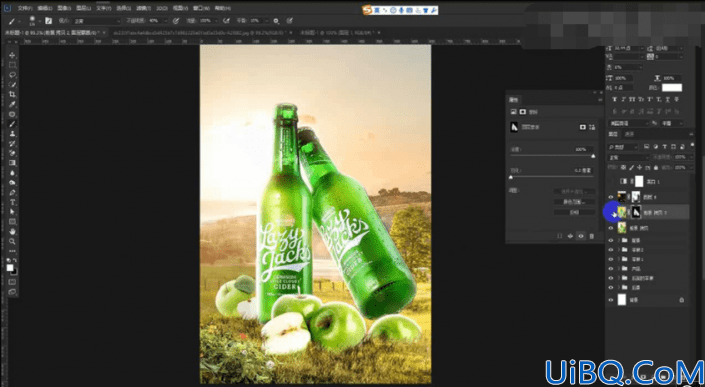The image size is (705, 387).
Task: Toggle faux bold in Character panel
Action: (x=614, y=99)
